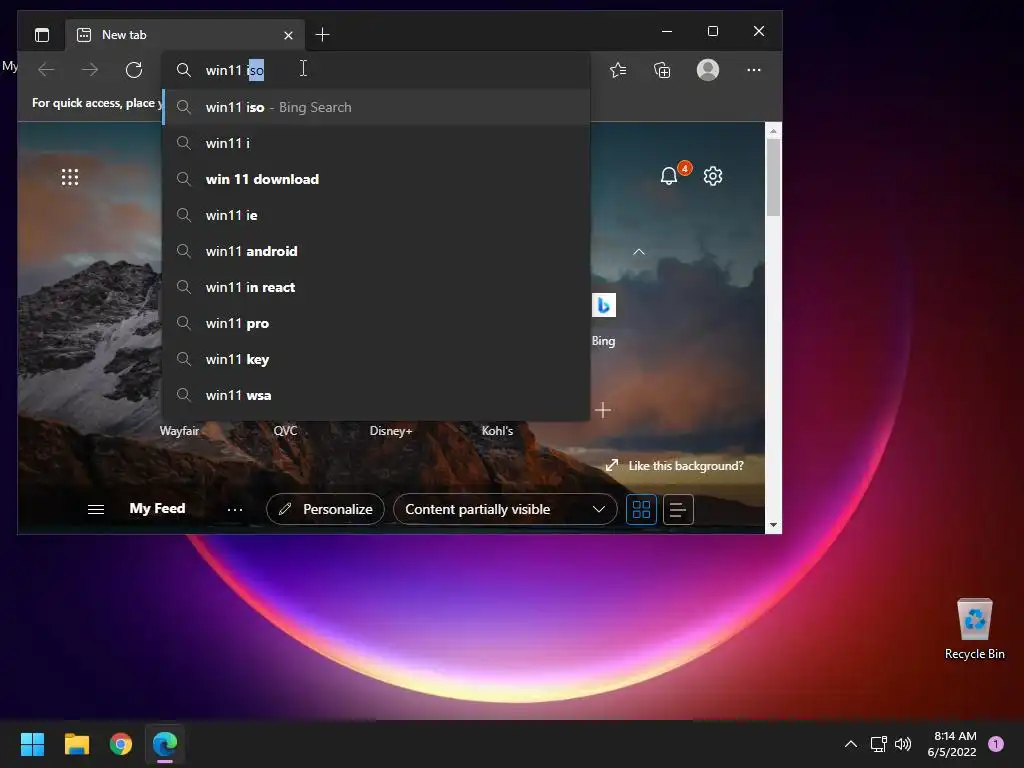
Task: Collapse quick links with the chevron
Action: [x=639, y=251]
